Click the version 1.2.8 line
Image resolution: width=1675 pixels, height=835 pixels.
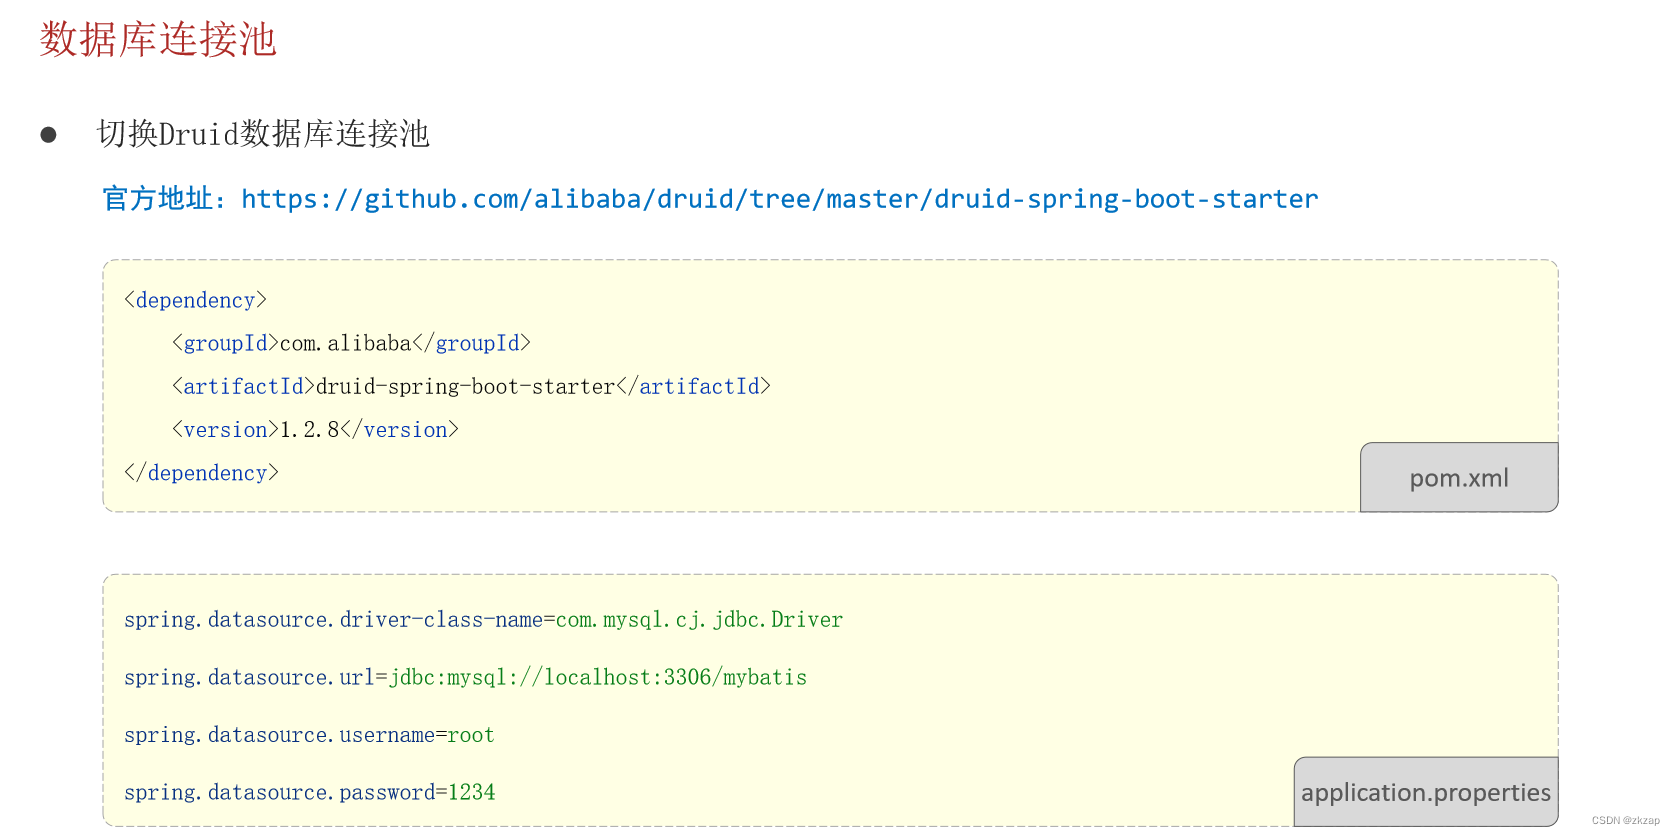coord(315,429)
